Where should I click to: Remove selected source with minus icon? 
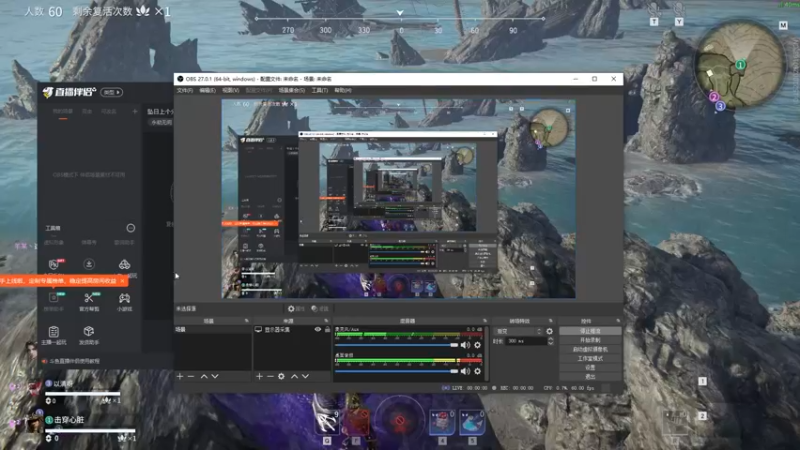point(270,376)
